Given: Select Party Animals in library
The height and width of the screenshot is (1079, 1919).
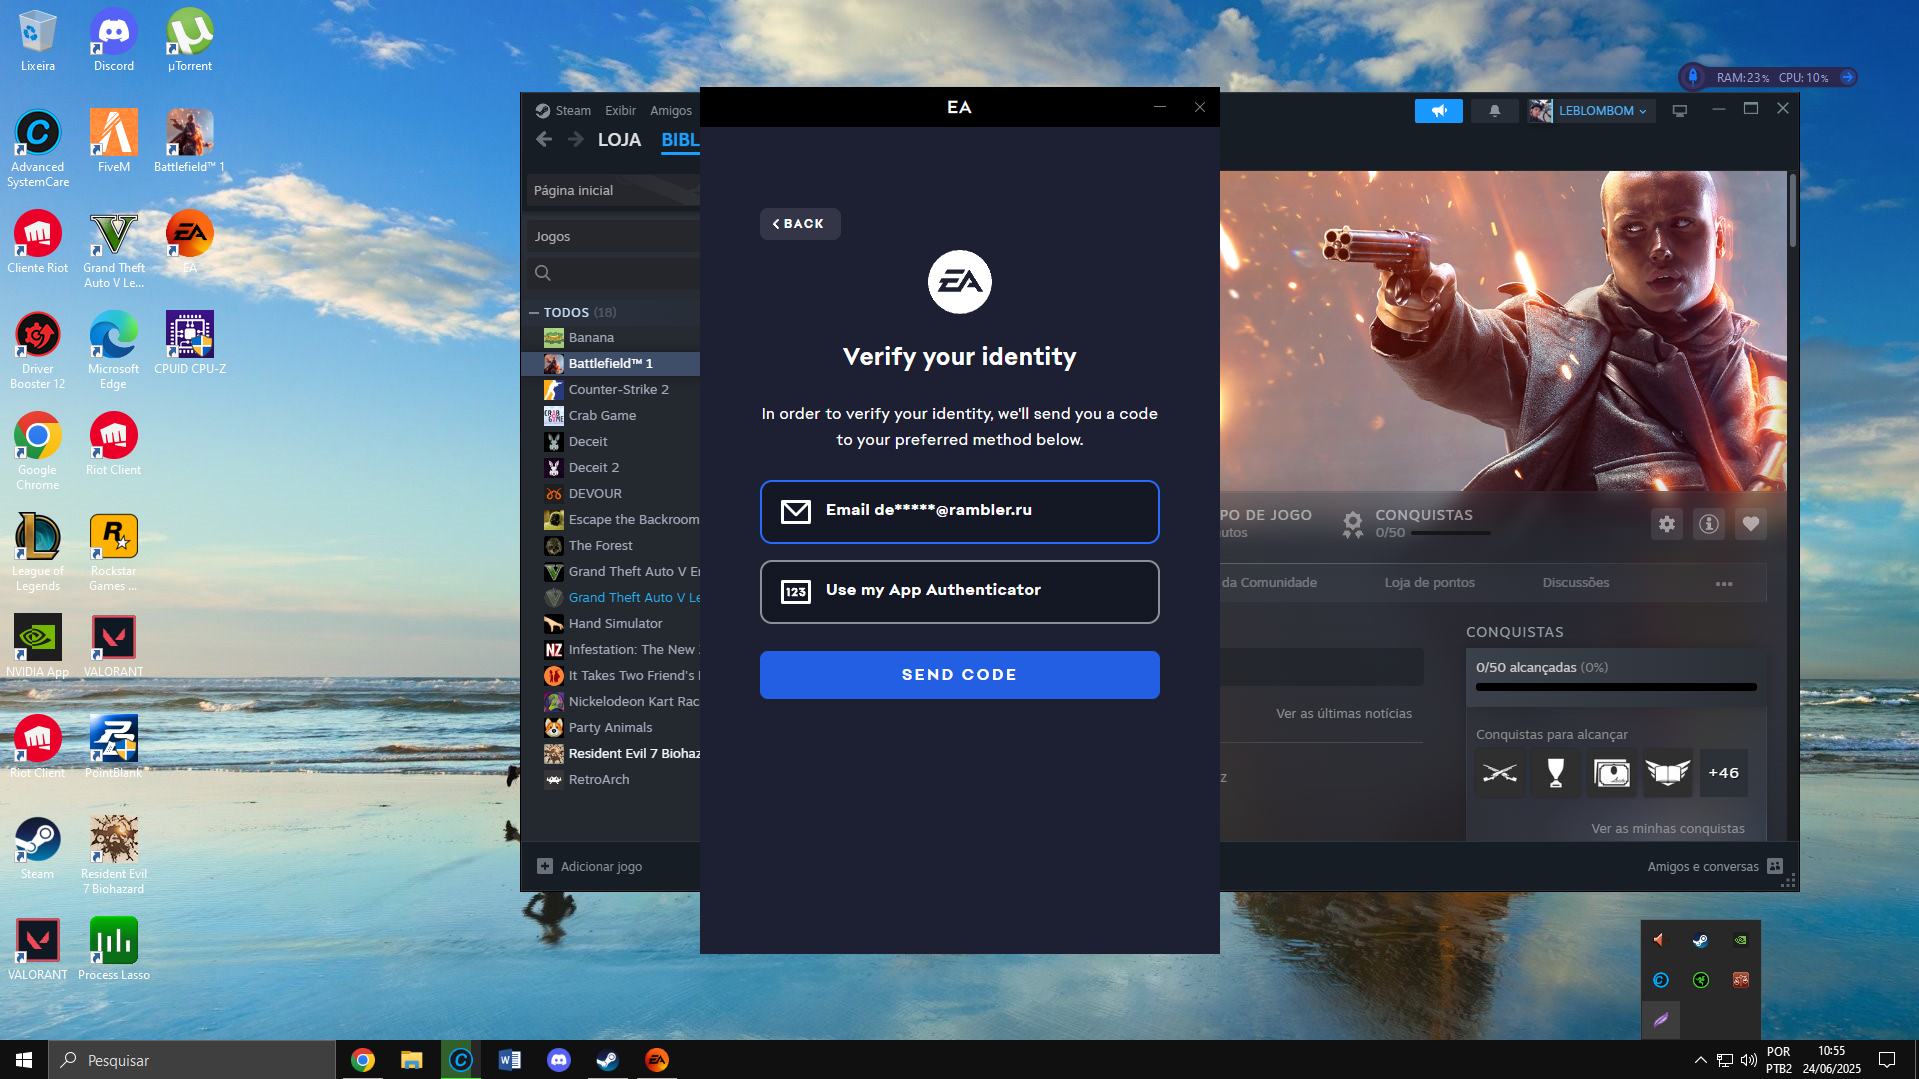Looking at the screenshot, I should pos(611,728).
